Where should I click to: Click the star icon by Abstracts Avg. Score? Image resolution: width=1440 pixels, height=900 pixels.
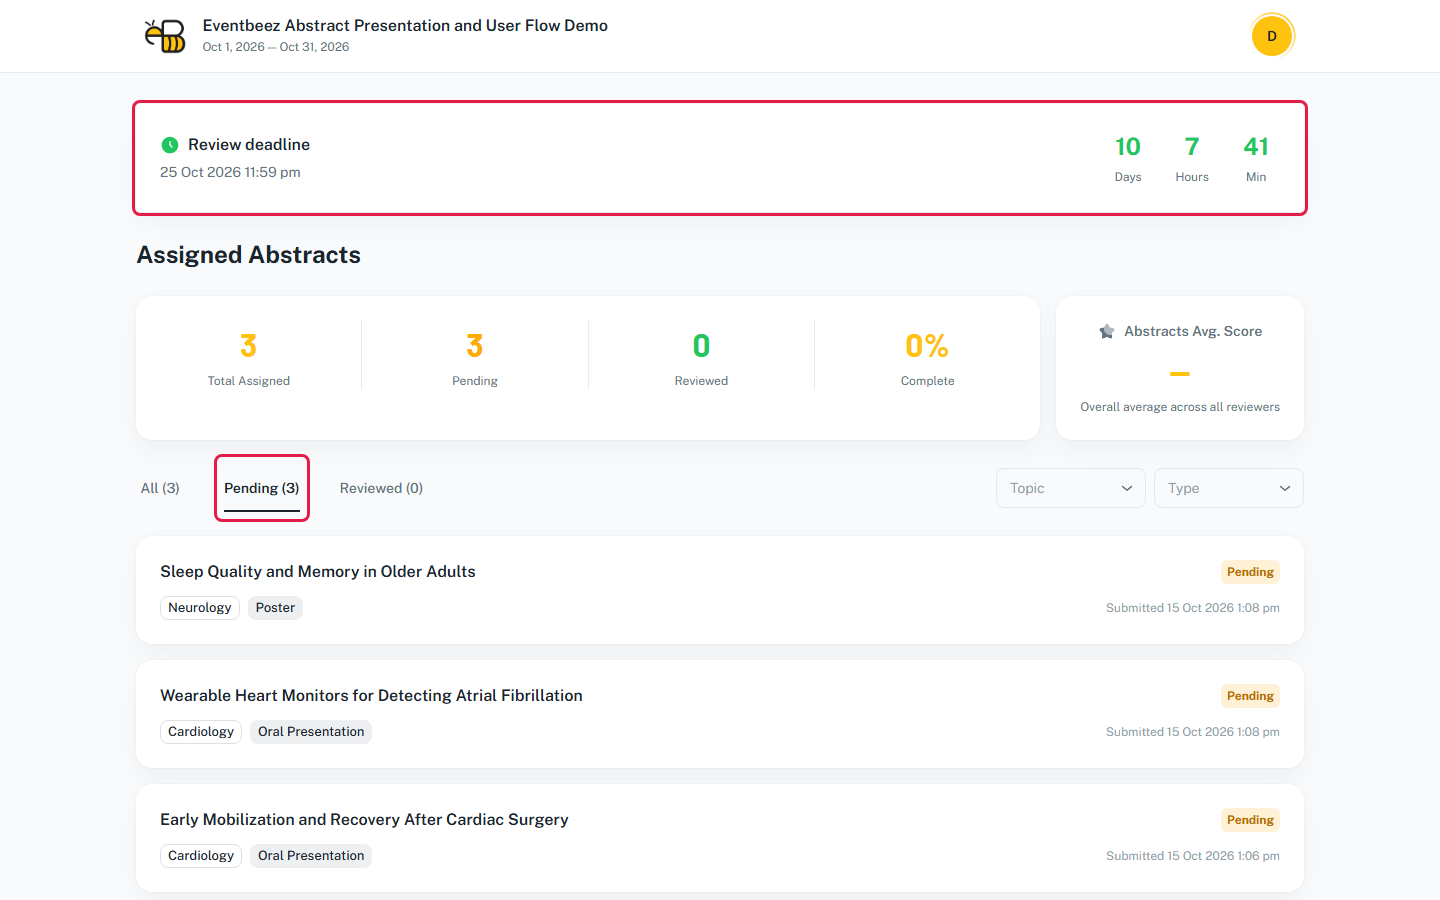pyautogui.click(x=1107, y=331)
